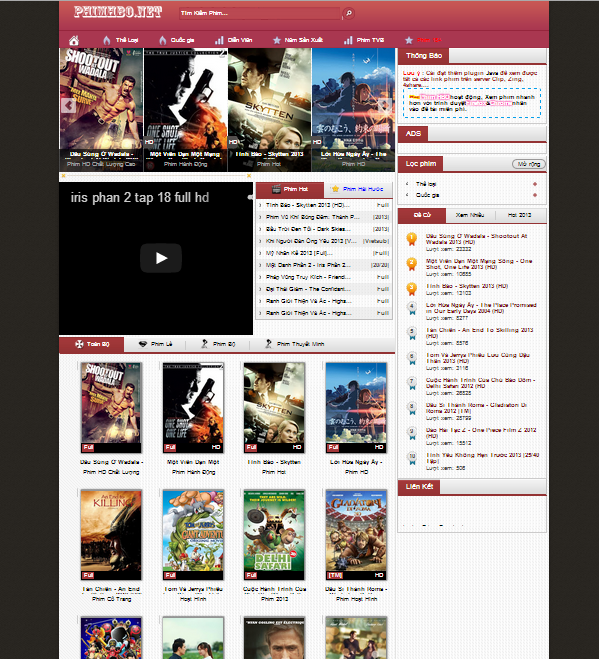
Task: Open the An End To Killing ranked title link
Action: click(x=479, y=333)
